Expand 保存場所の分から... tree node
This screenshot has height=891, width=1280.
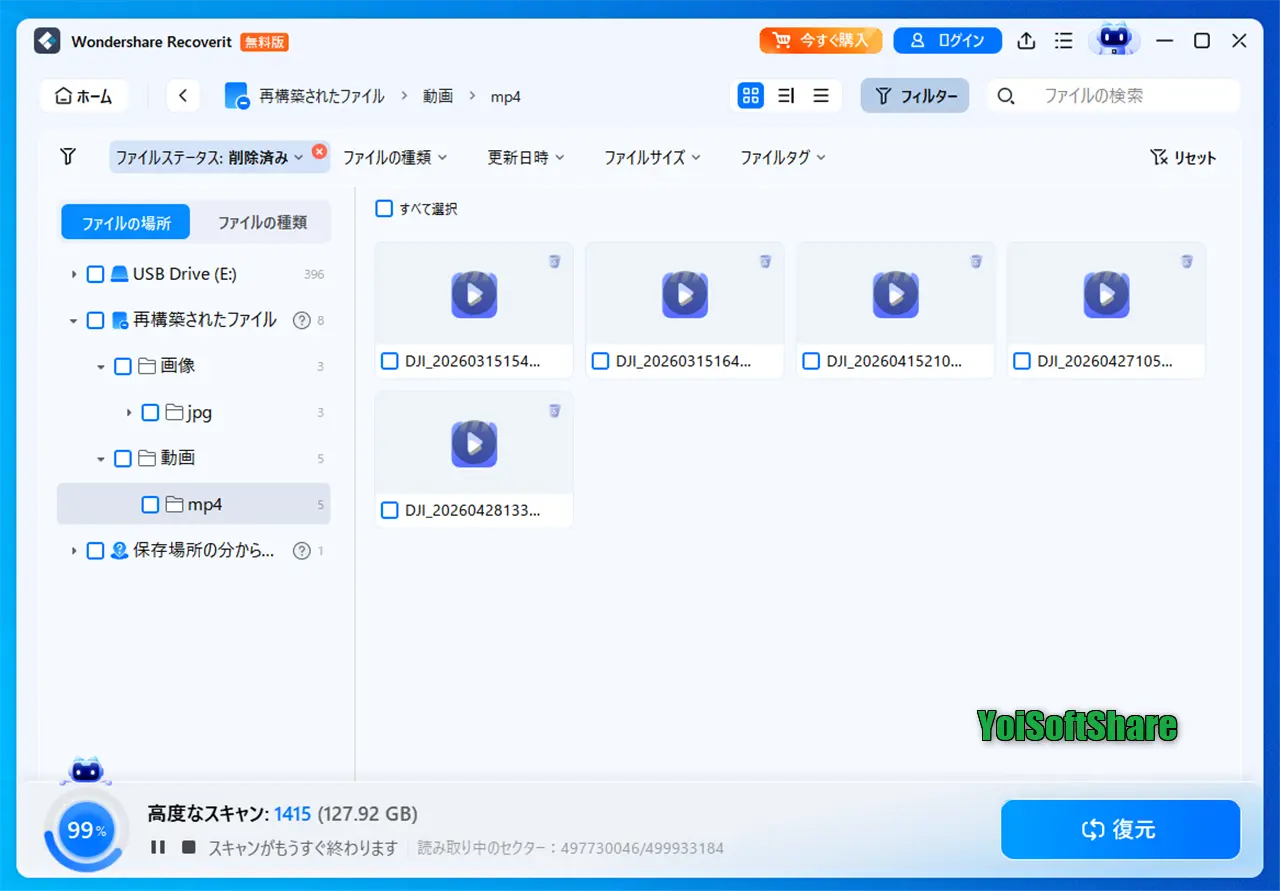[73, 550]
